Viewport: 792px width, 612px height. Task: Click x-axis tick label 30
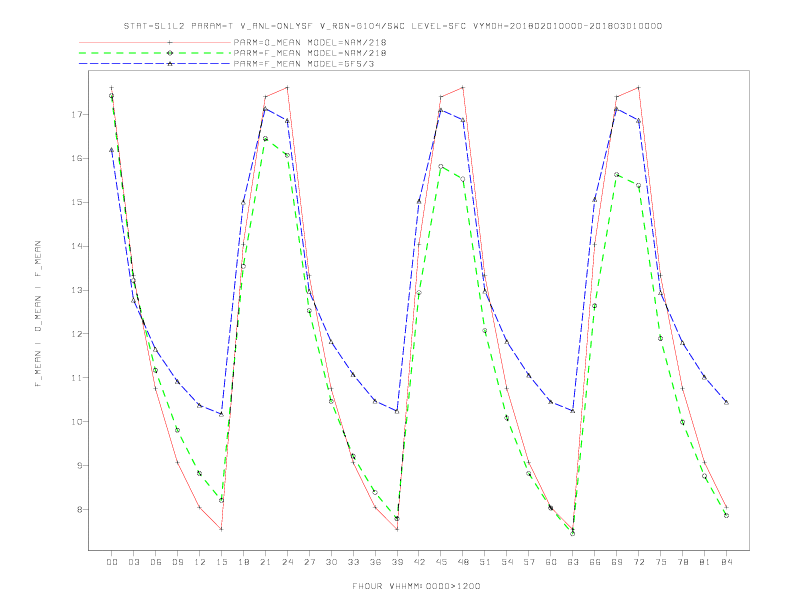tap(331, 562)
